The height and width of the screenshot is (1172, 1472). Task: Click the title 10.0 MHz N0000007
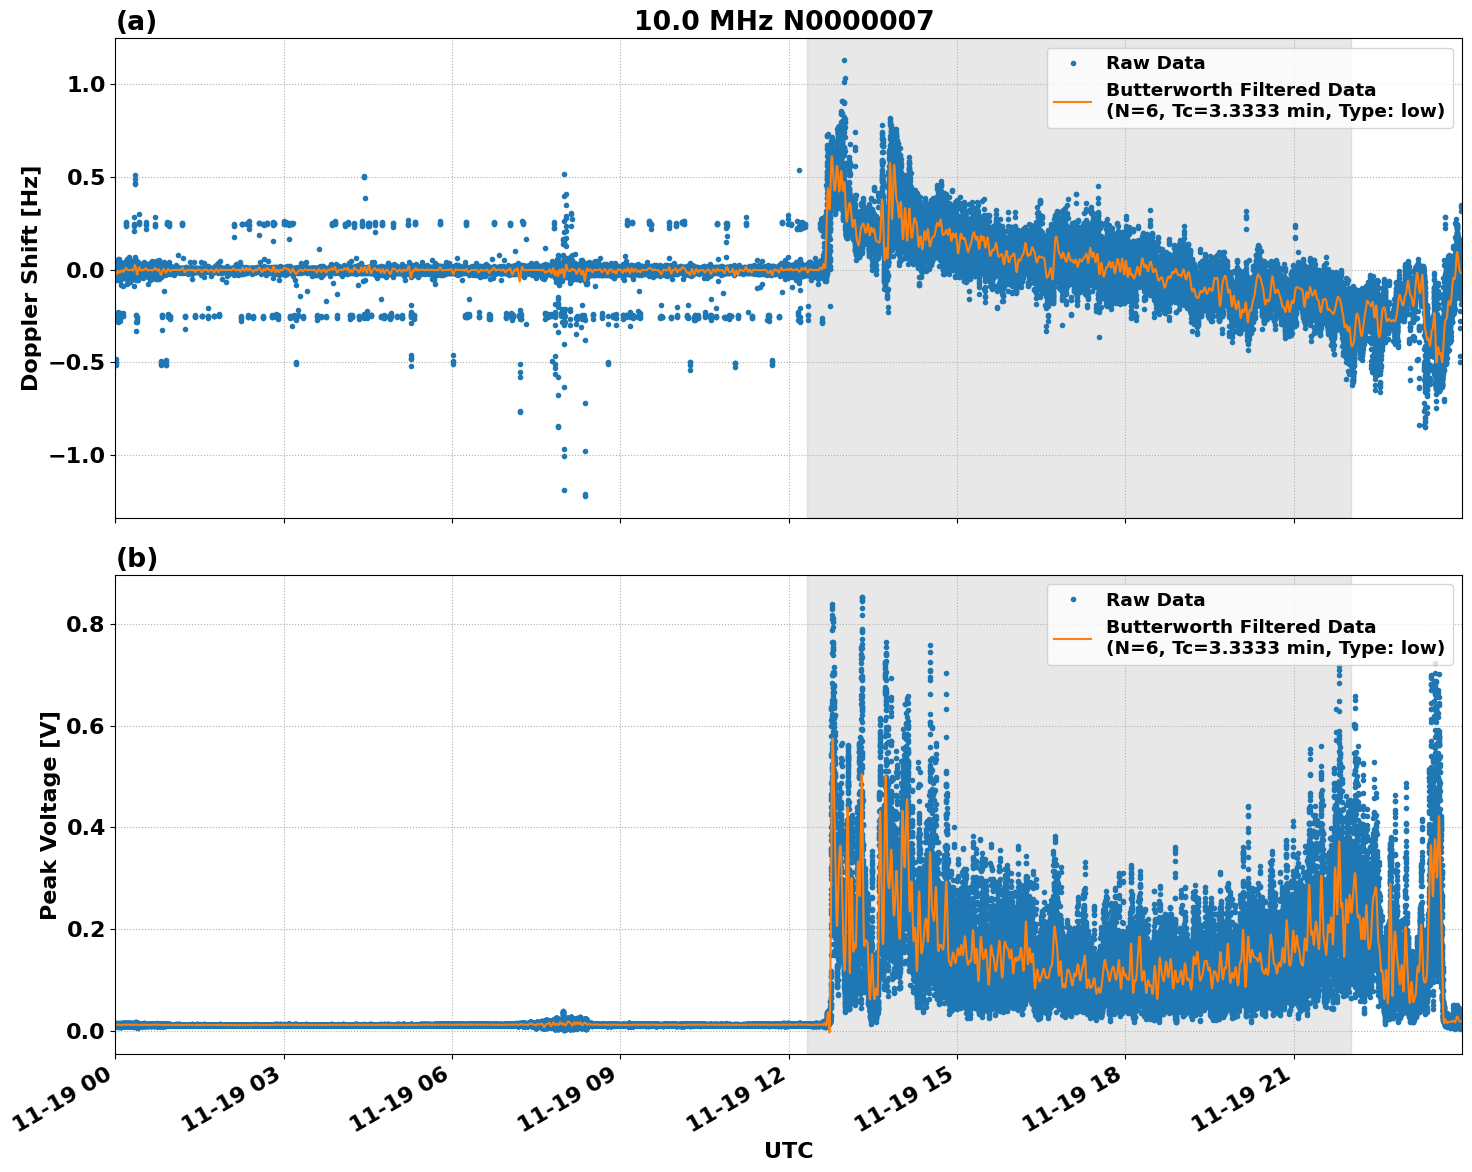click(x=785, y=19)
